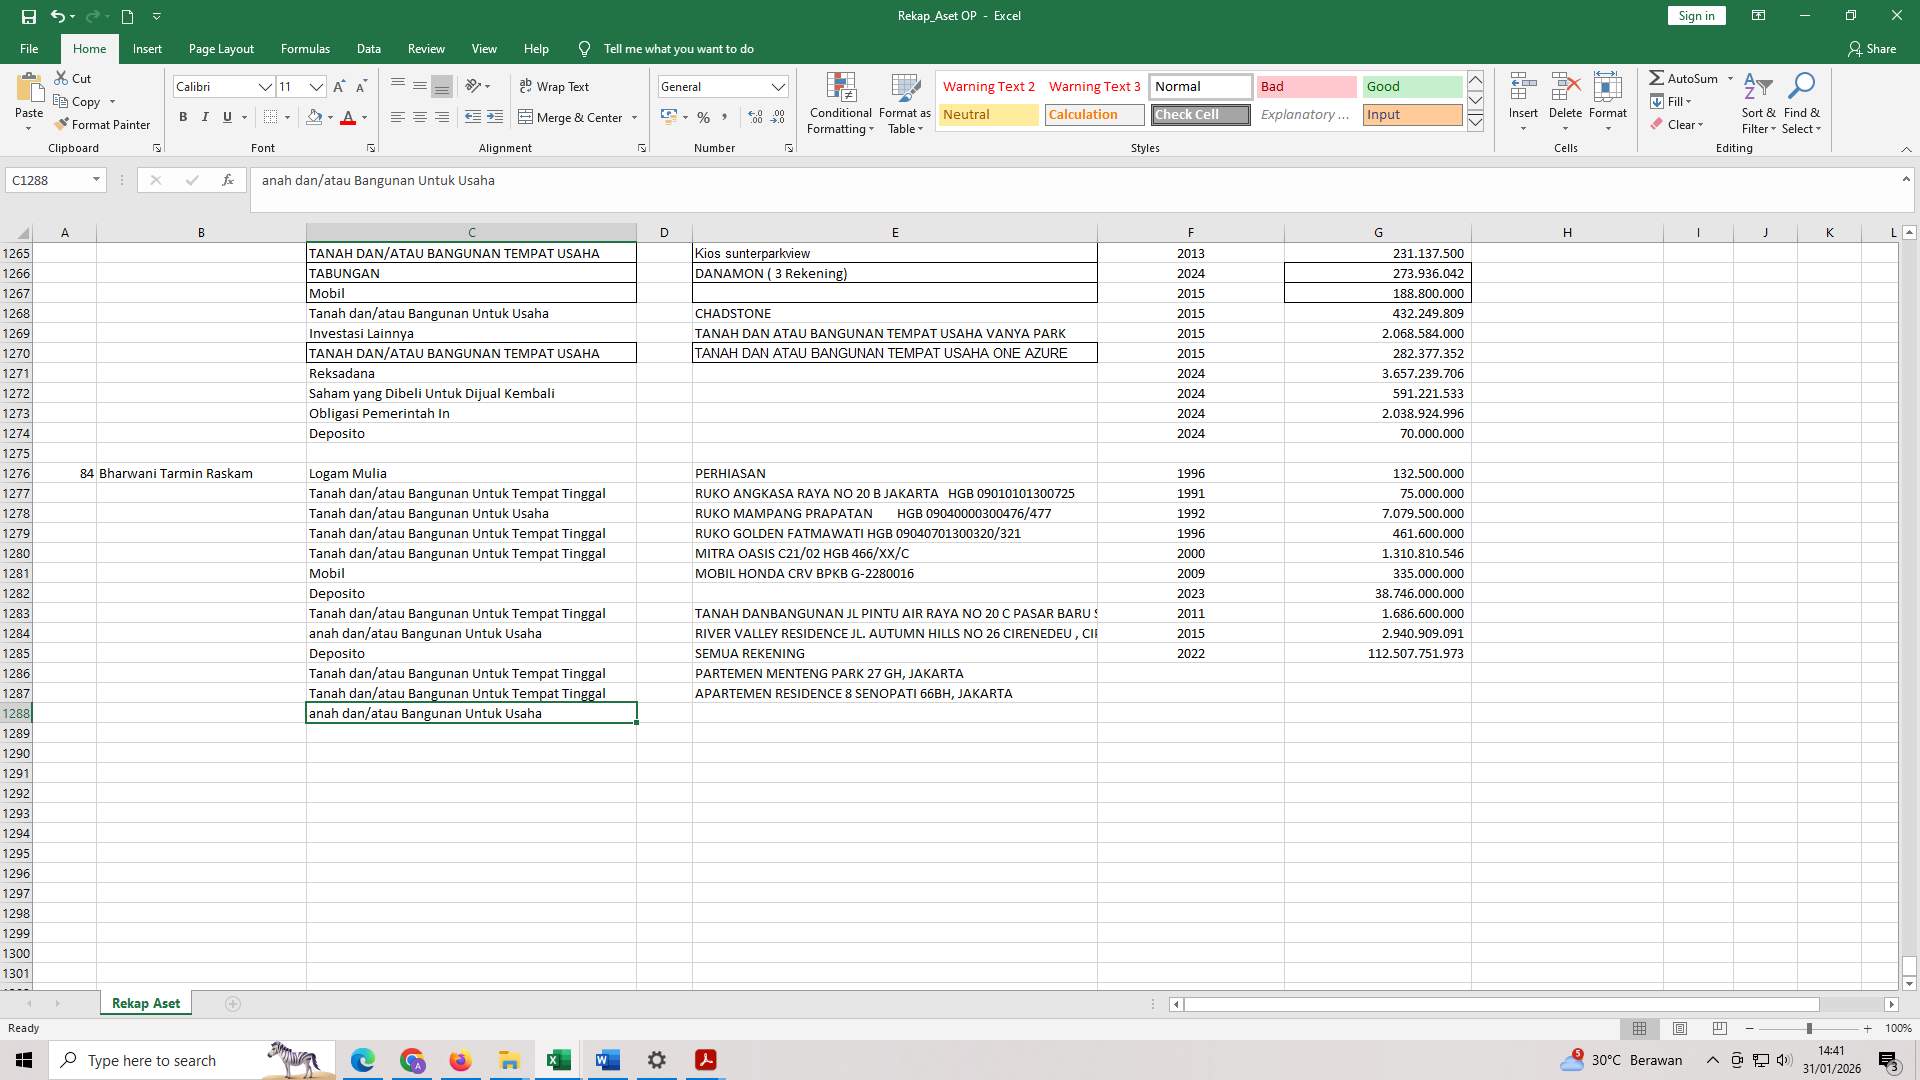
Task: Open Conditional Formatting options
Action: coord(840,103)
